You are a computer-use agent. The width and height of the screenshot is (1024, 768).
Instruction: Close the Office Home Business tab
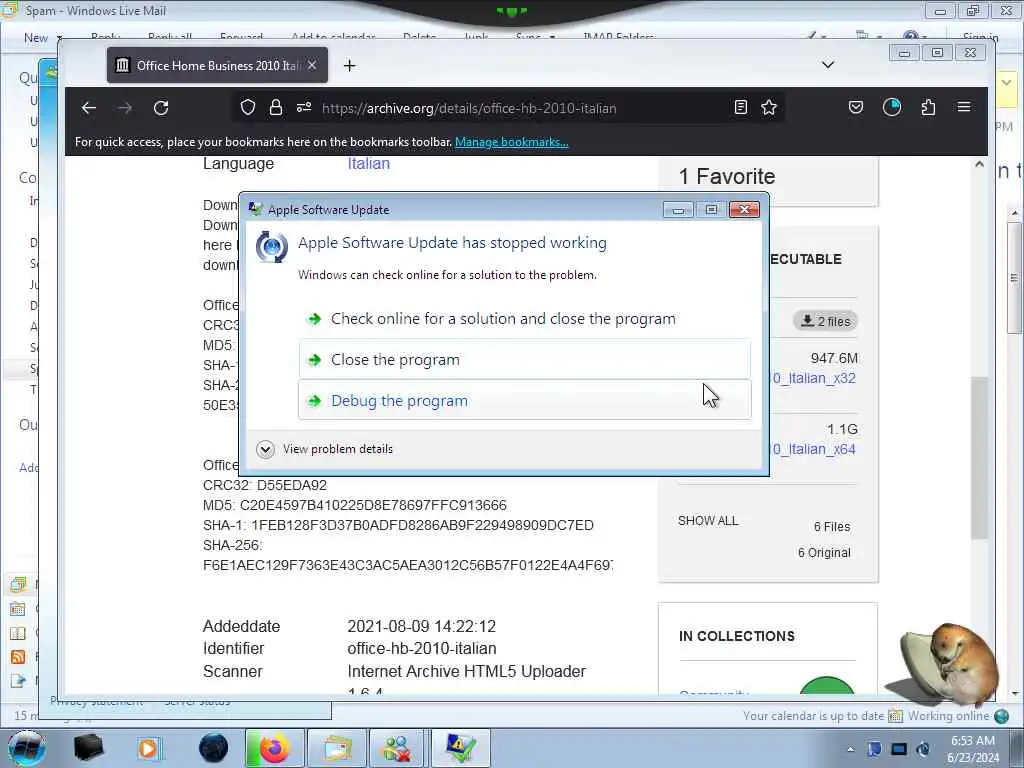(312, 65)
